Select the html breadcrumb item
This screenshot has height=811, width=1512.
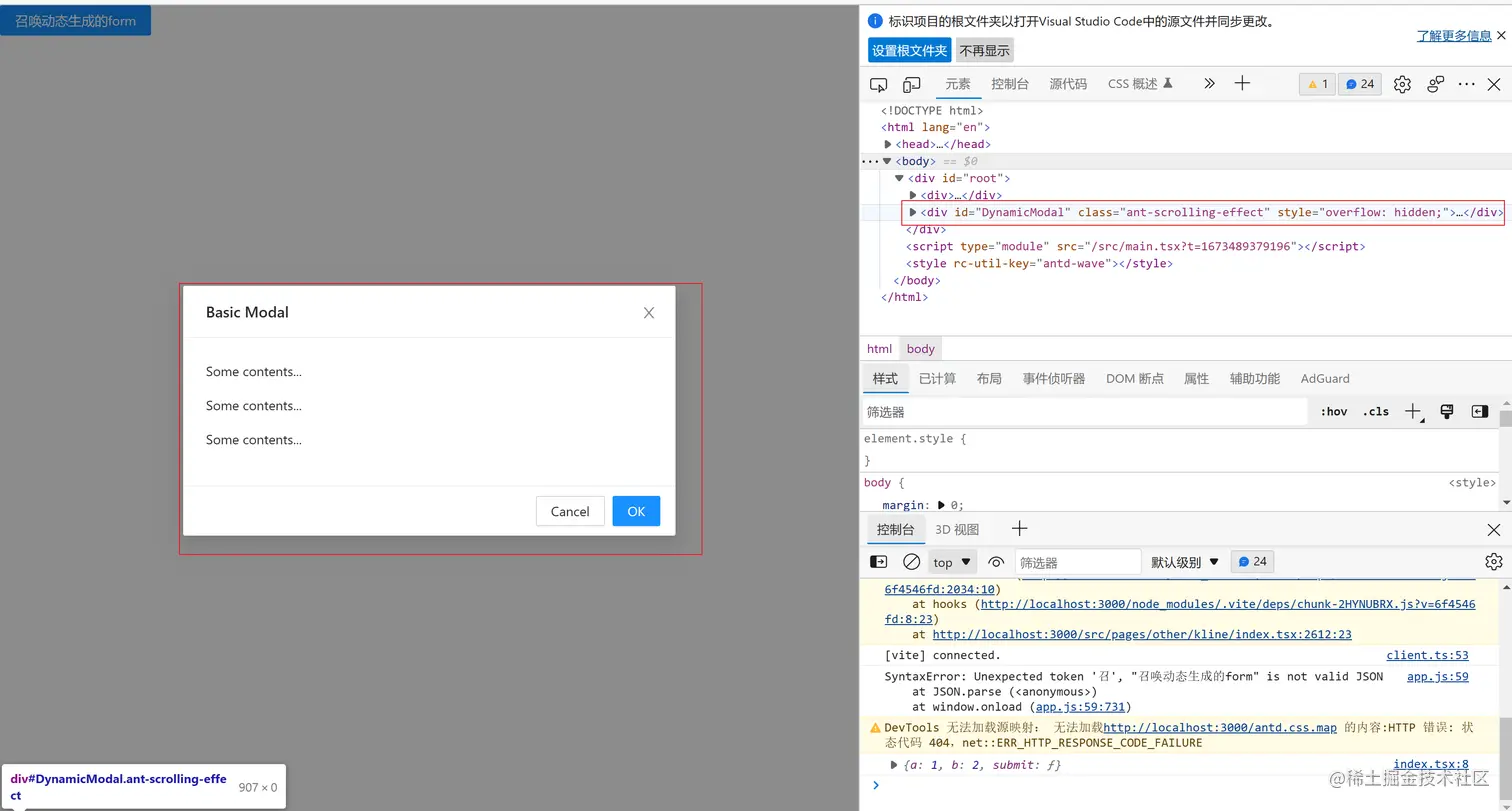coord(880,349)
